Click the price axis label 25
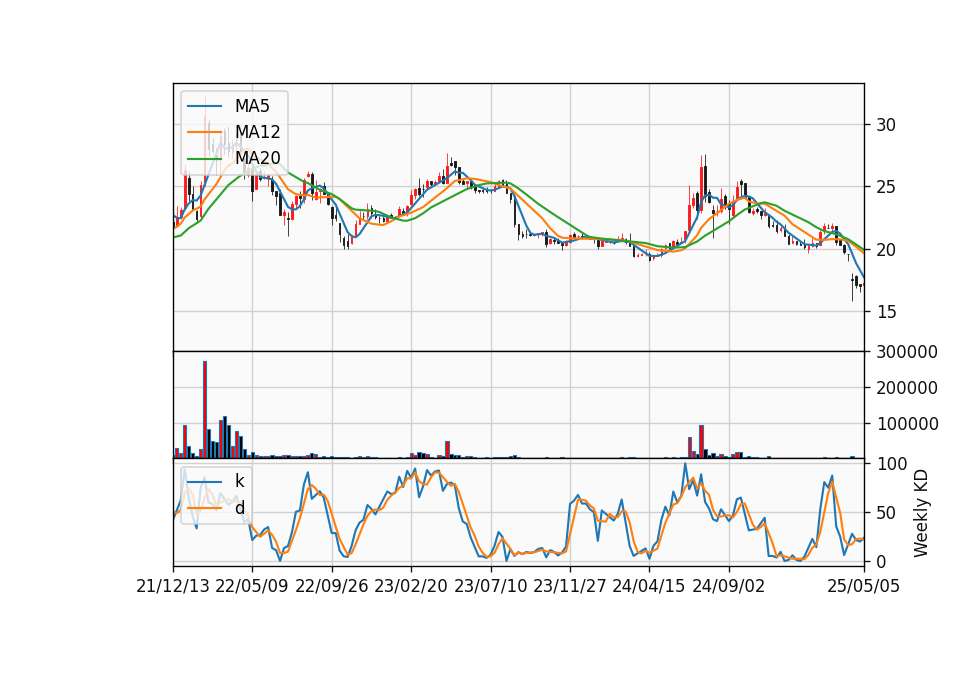Image resolution: width=960 pixels, height=690 pixels. [886, 187]
